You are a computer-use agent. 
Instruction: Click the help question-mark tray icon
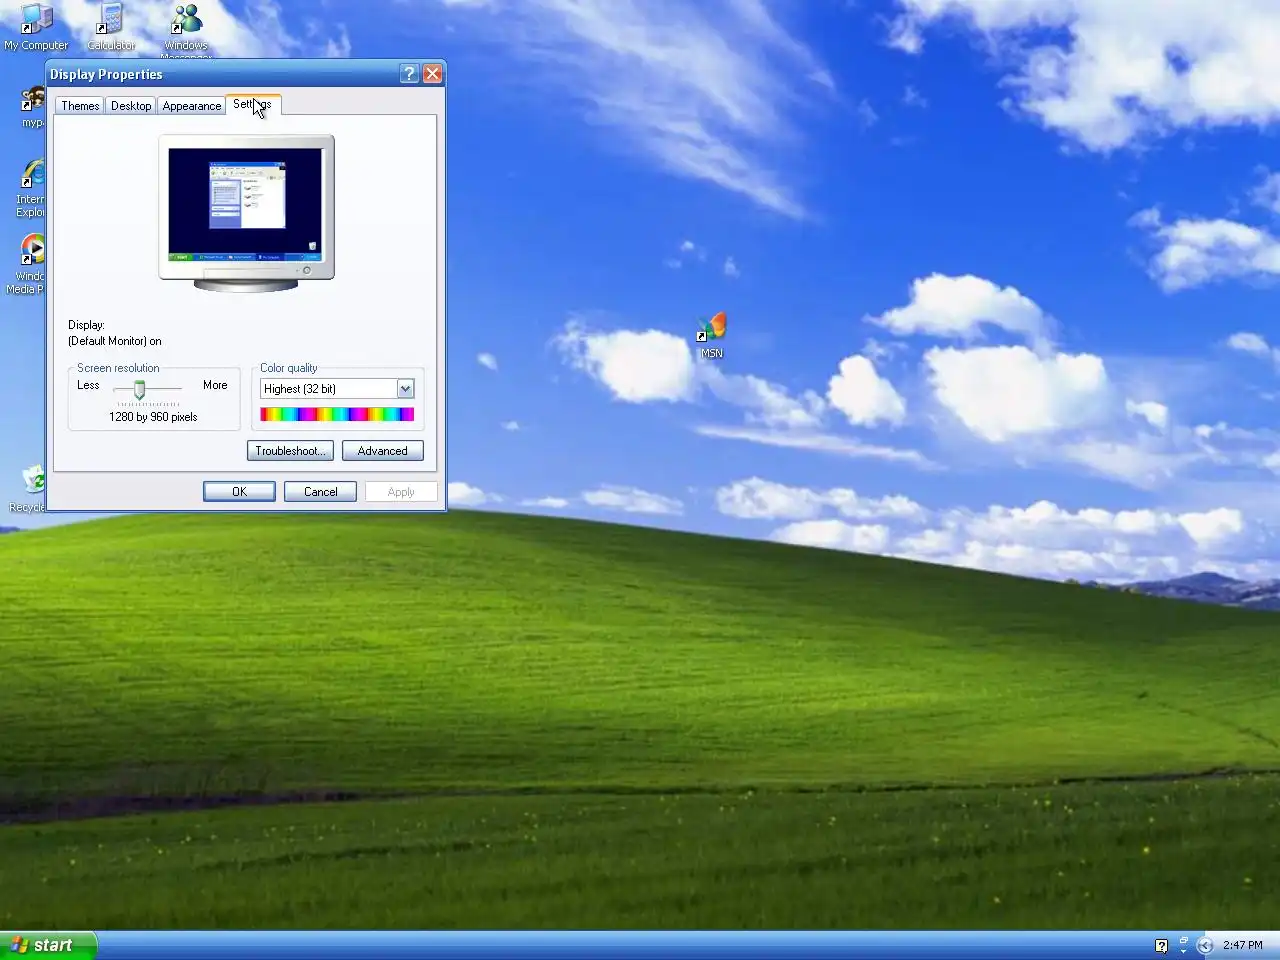(1161, 945)
